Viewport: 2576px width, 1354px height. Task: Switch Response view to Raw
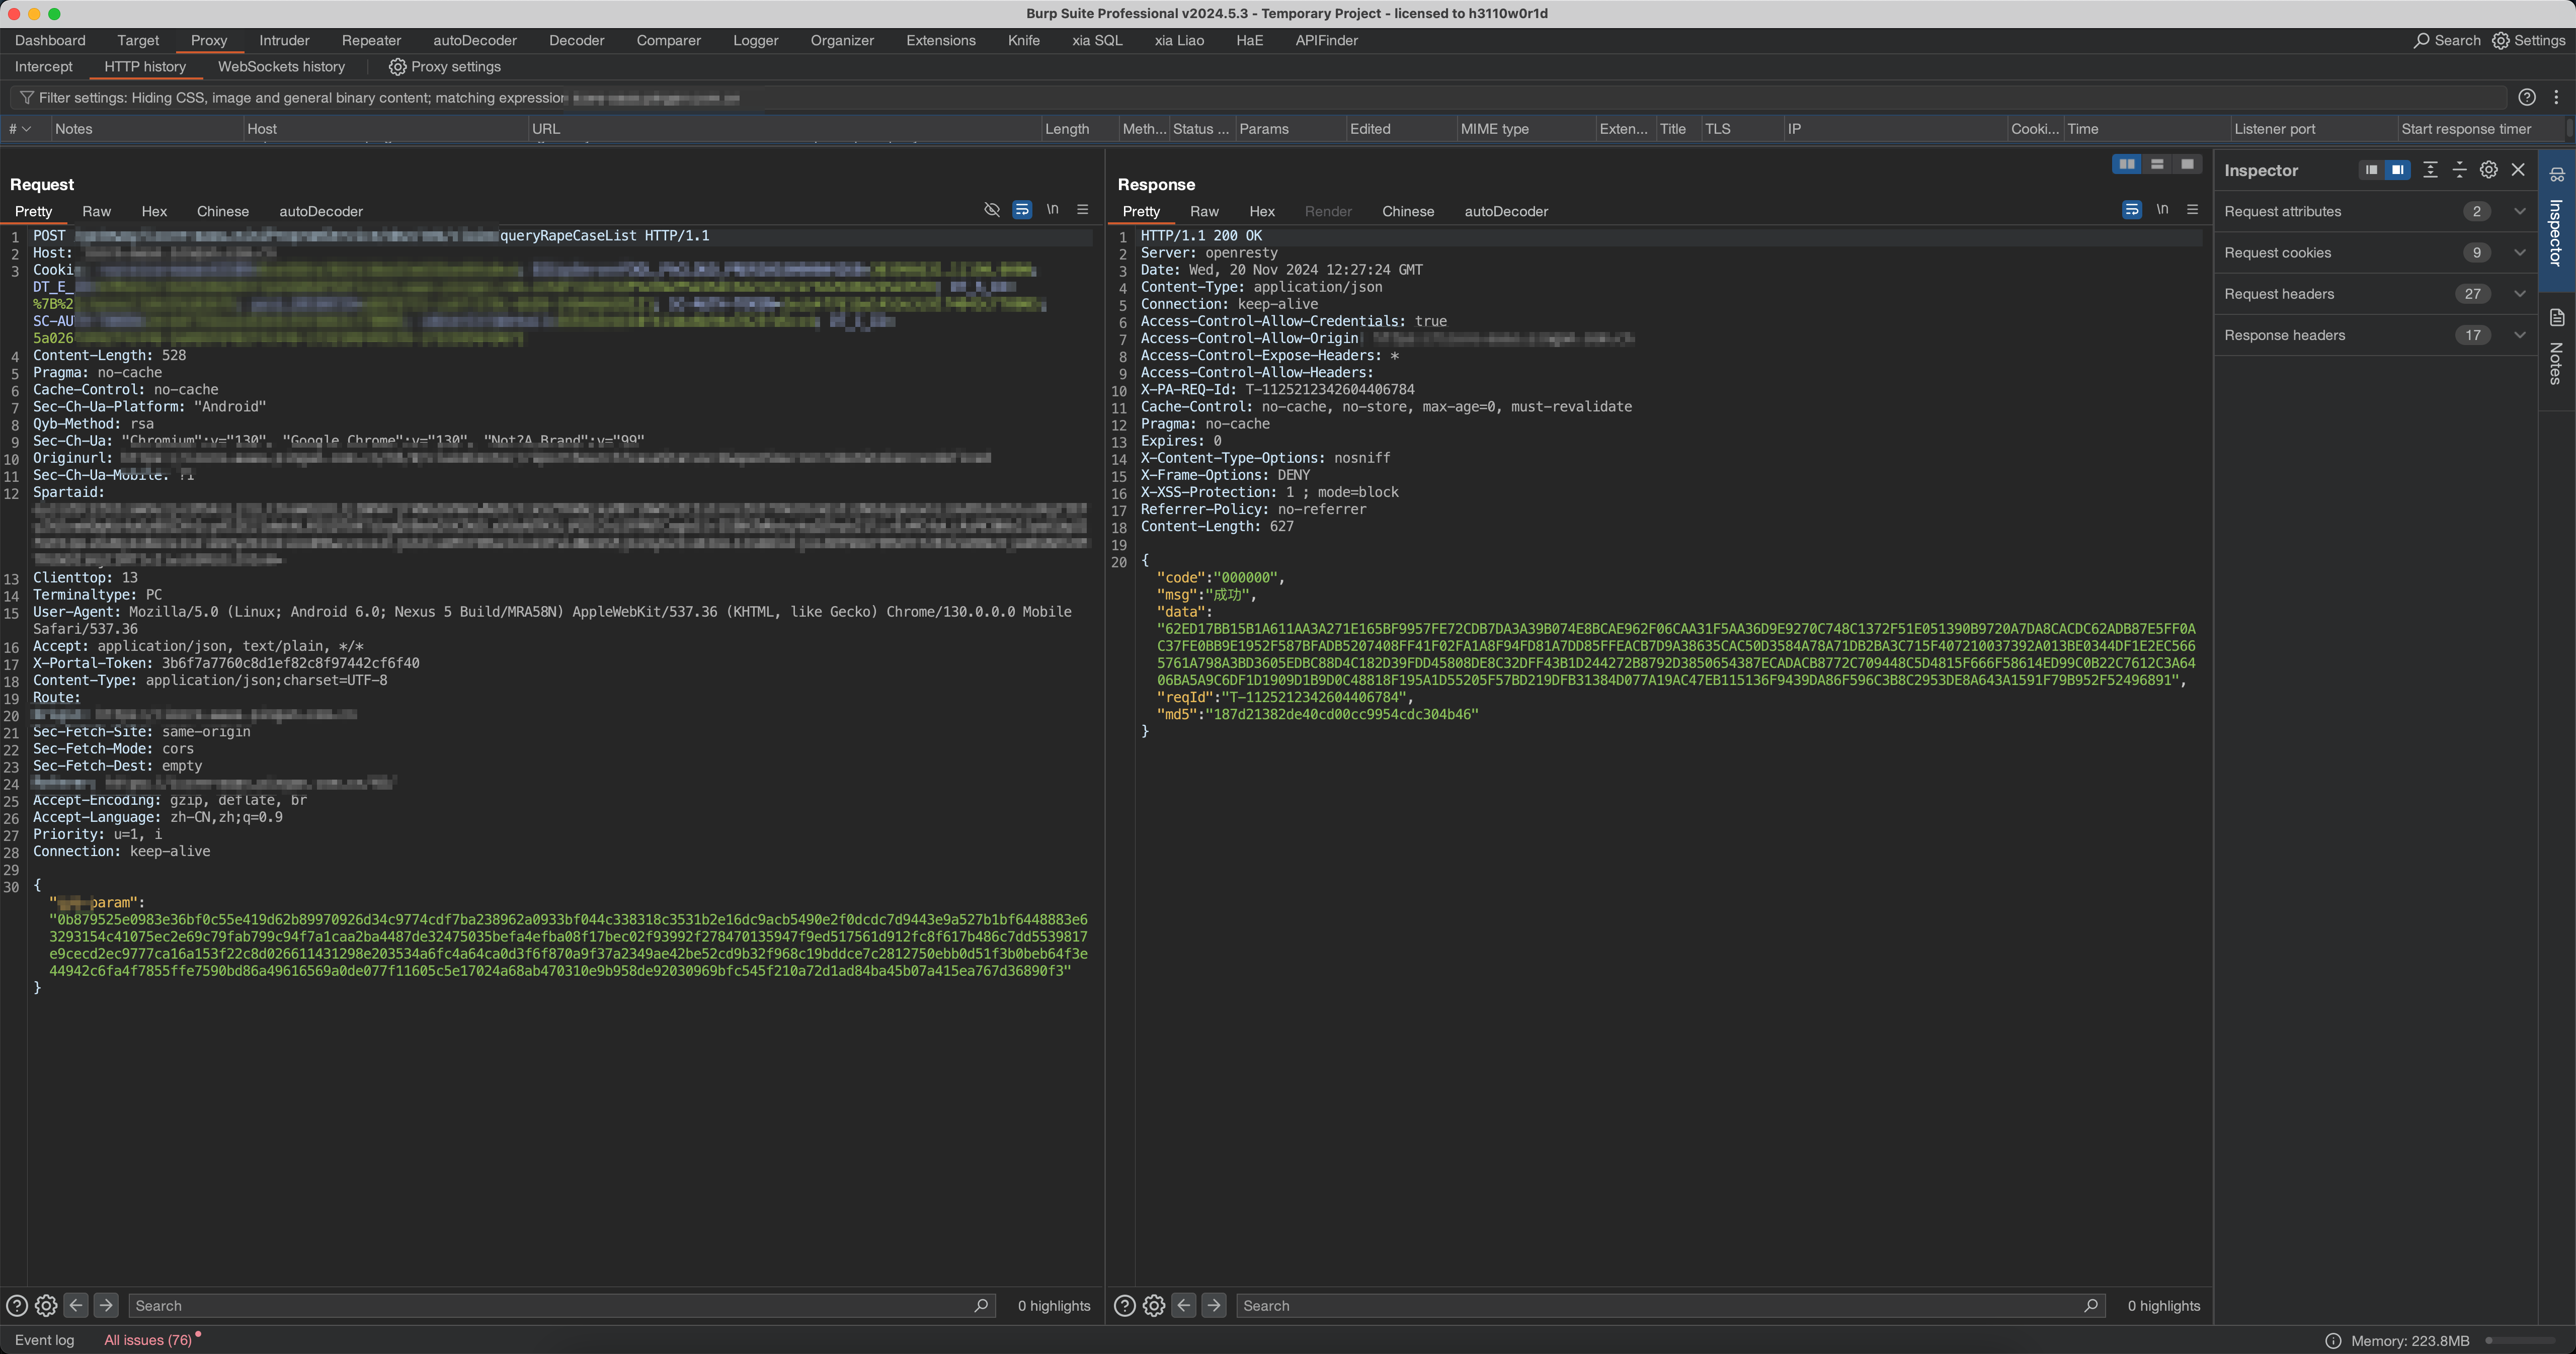[1204, 211]
